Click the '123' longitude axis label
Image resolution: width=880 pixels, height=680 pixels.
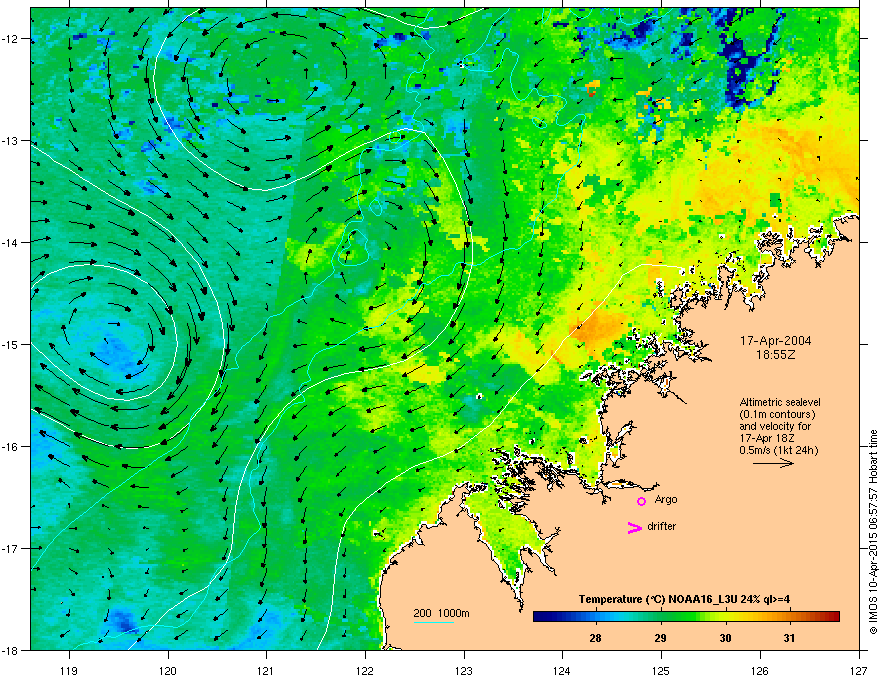[x=464, y=671]
